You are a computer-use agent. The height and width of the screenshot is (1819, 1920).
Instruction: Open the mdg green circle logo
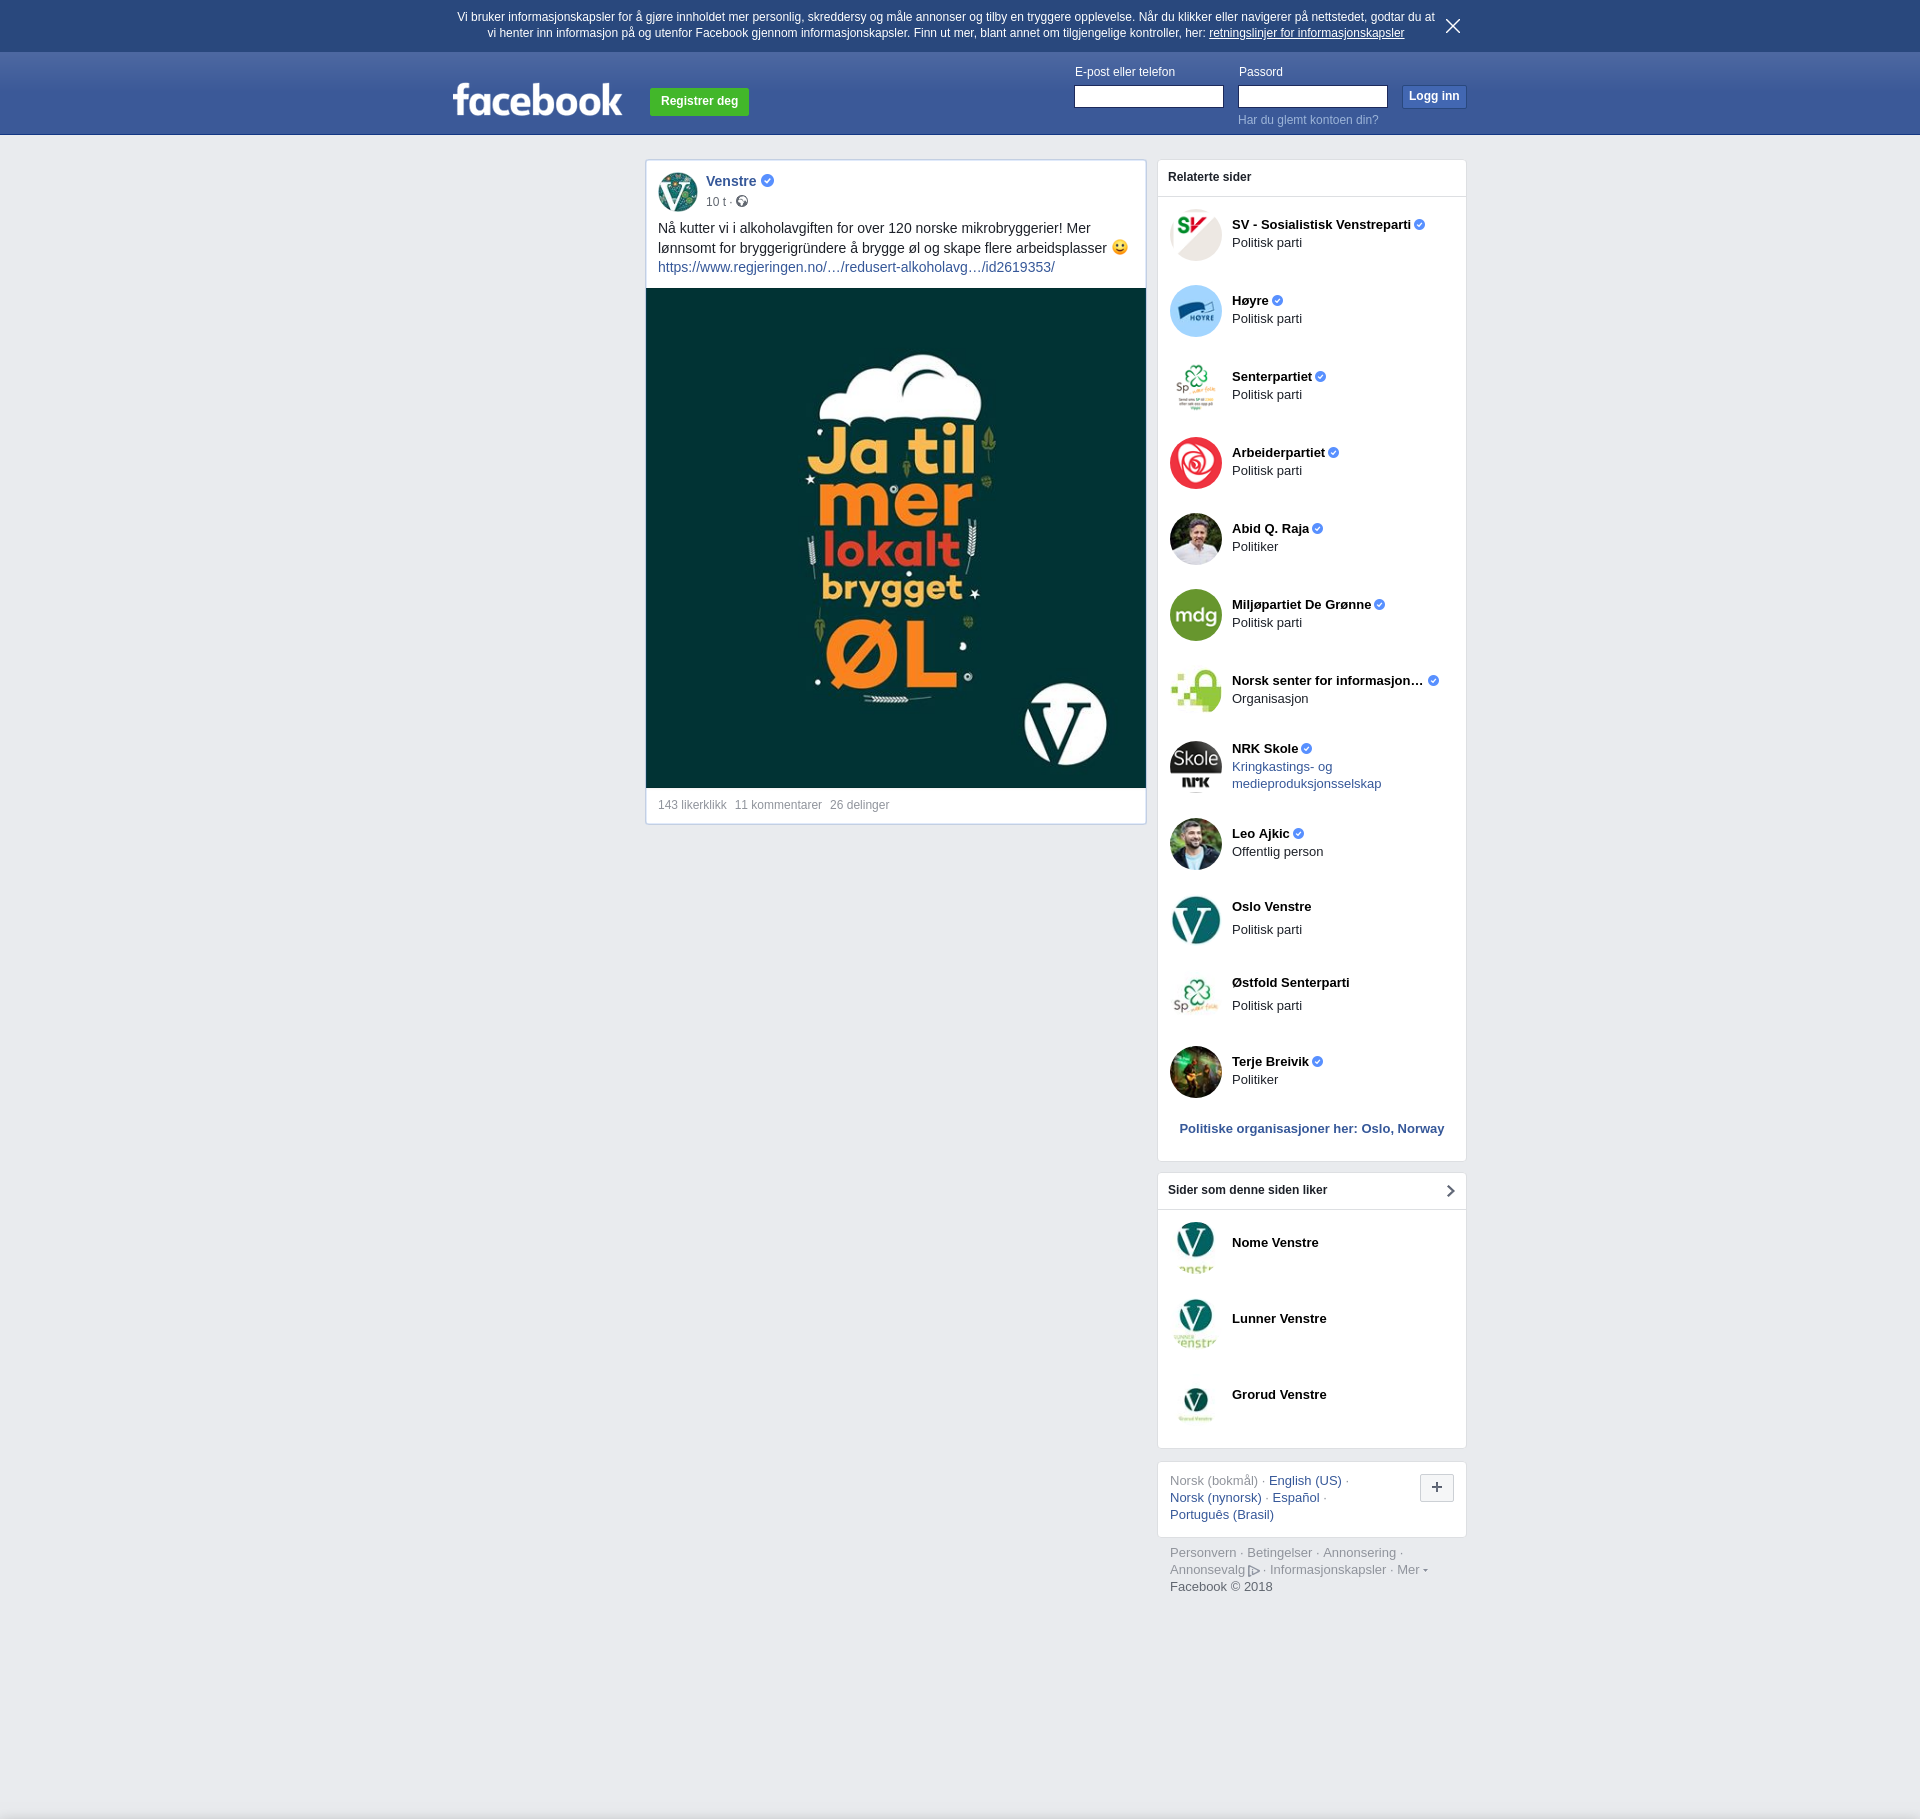pyautogui.click(x=1196, y=615)
